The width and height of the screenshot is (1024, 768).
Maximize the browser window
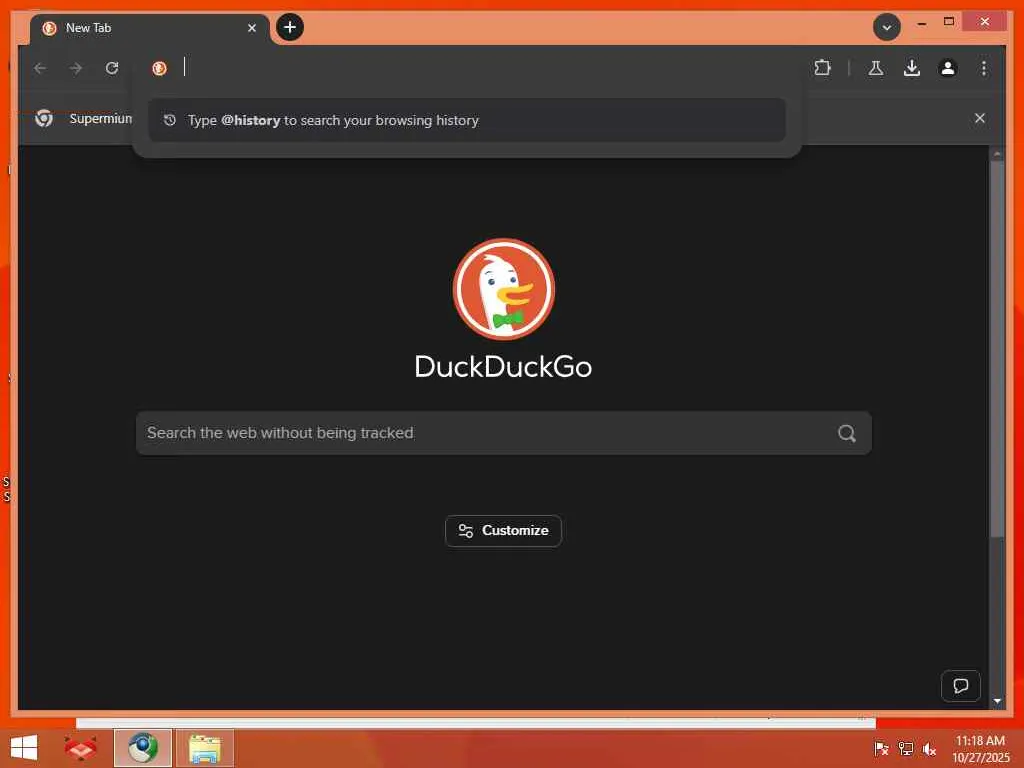pyautogui.click(x=949, y=22)
